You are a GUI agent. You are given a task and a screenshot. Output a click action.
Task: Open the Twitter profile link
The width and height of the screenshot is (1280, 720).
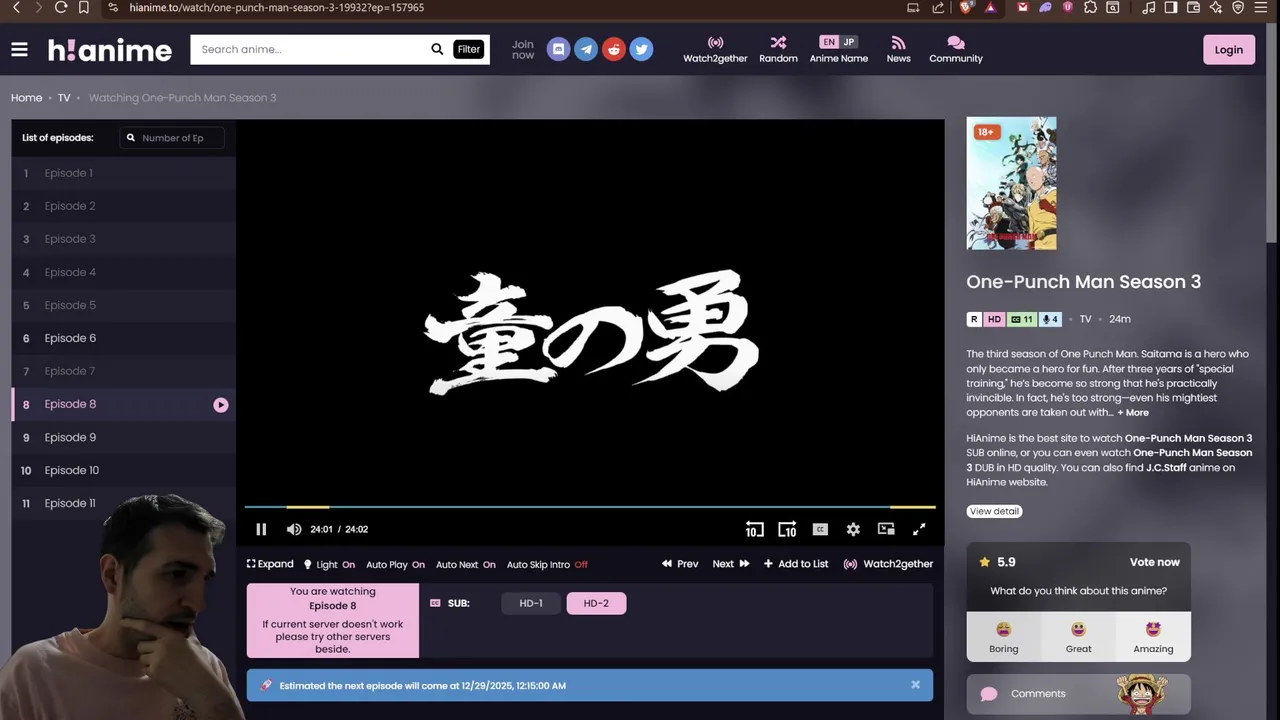[x=642, y=49]
